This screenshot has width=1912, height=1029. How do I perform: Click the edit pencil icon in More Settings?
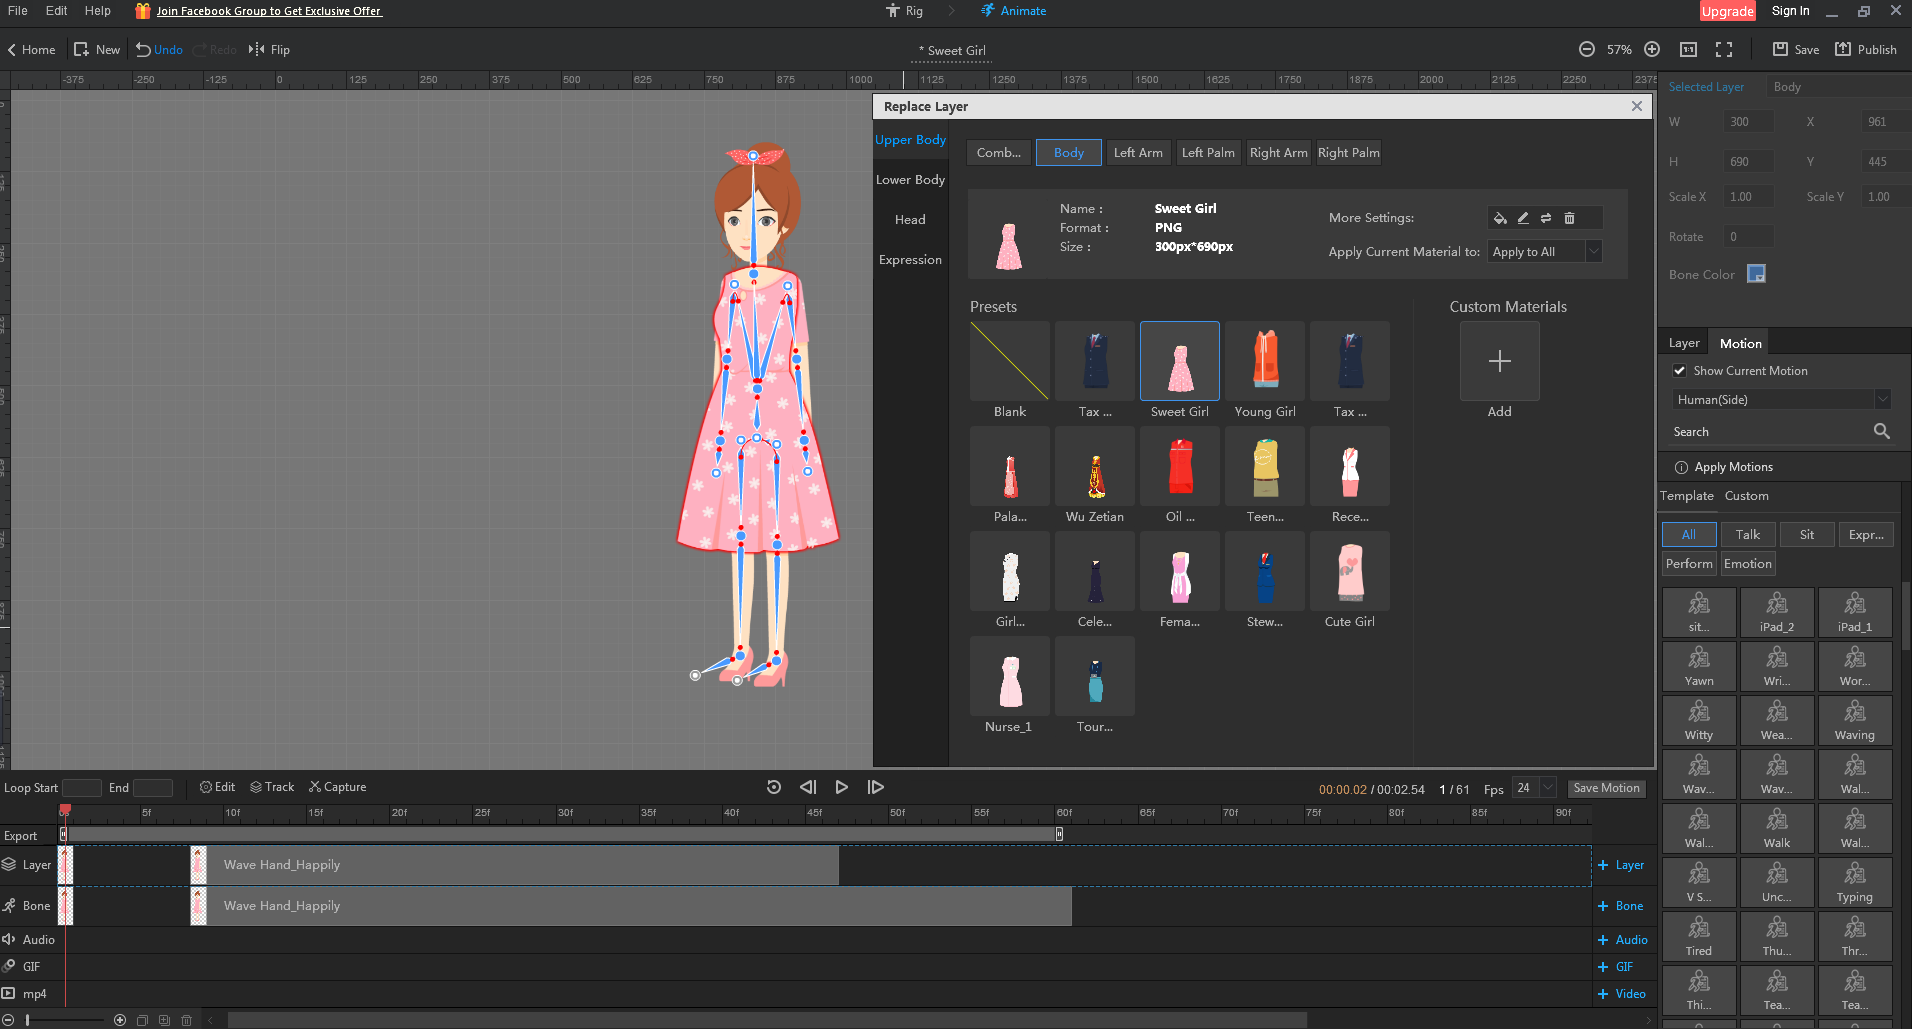point(1523,218)
